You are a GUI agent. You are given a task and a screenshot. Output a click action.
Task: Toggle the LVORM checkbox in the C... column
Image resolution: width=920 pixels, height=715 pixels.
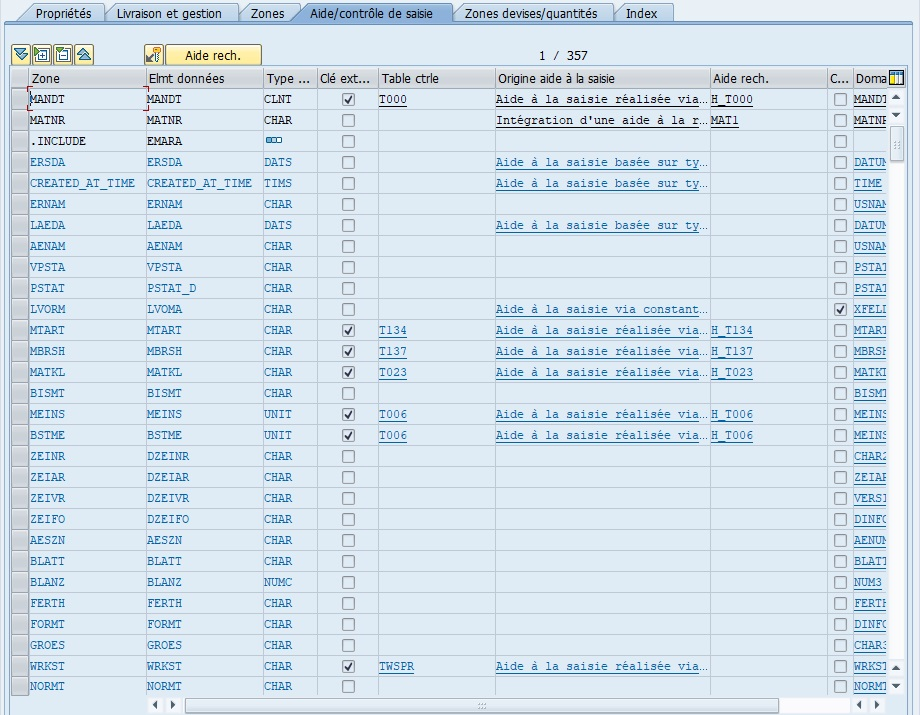tap(841, 309)
